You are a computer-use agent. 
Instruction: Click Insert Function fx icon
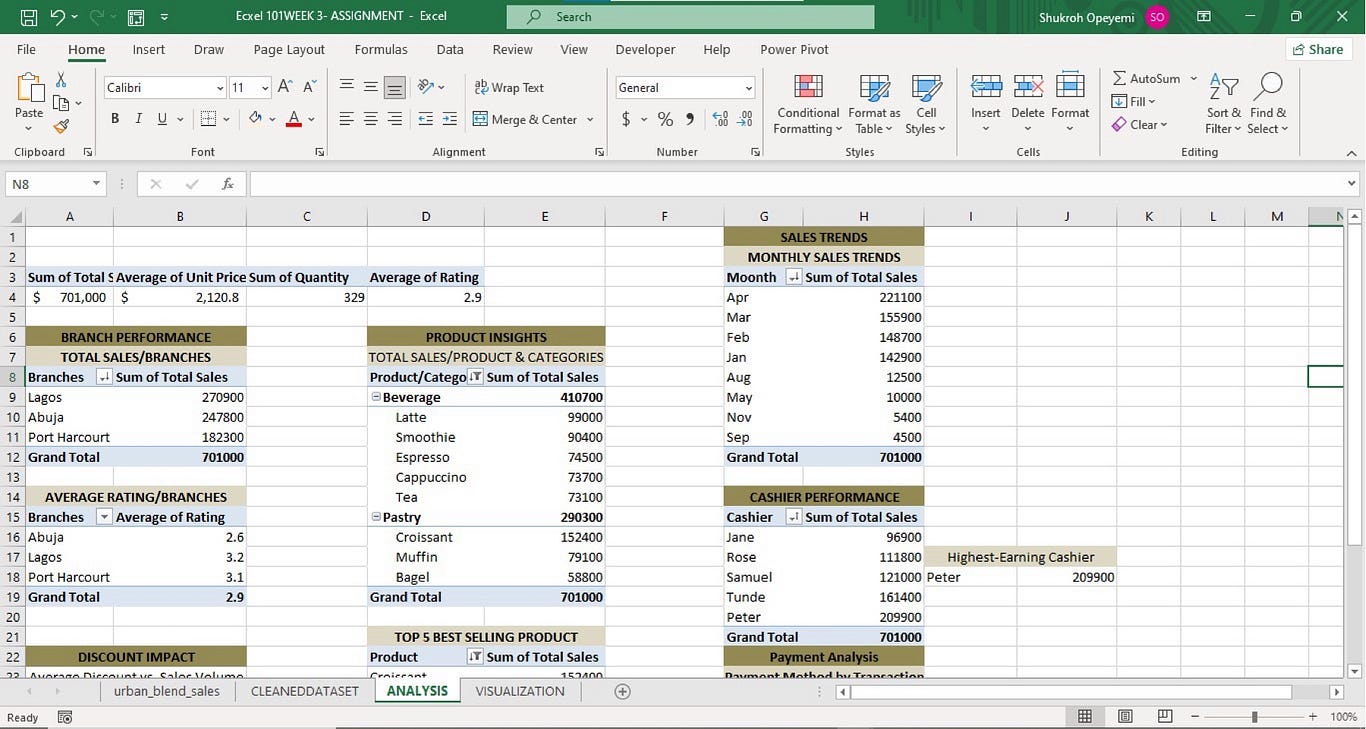[228, 184]
